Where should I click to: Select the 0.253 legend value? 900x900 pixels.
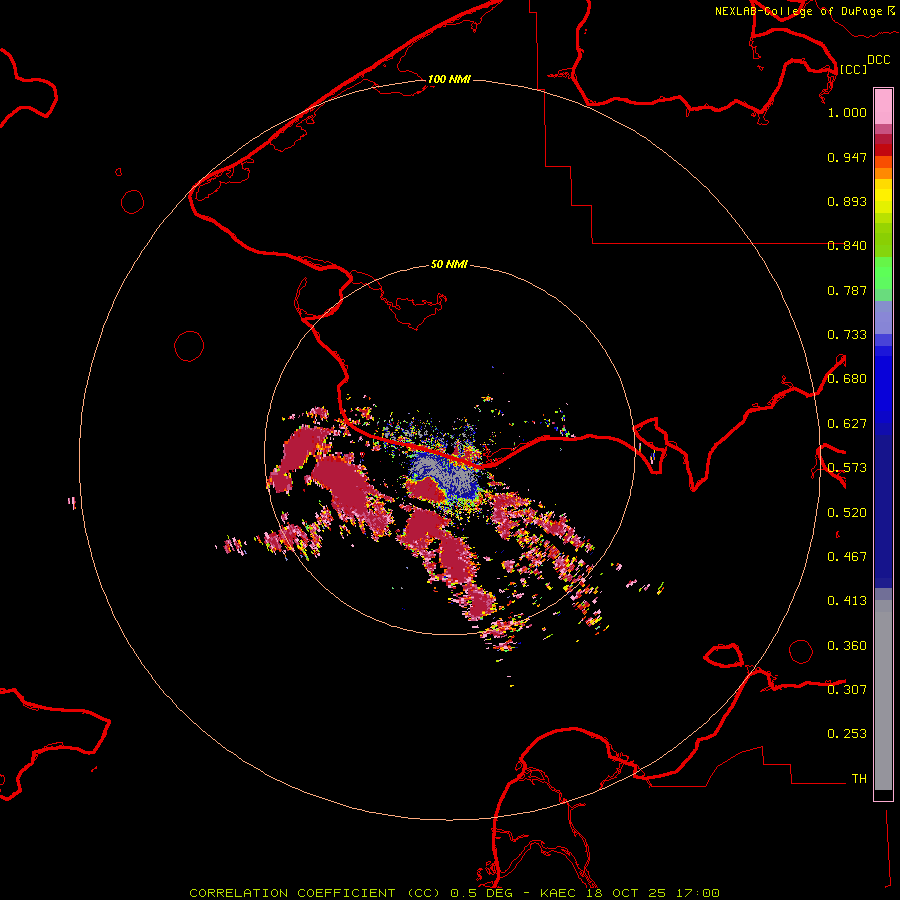(x=847, y=734)
